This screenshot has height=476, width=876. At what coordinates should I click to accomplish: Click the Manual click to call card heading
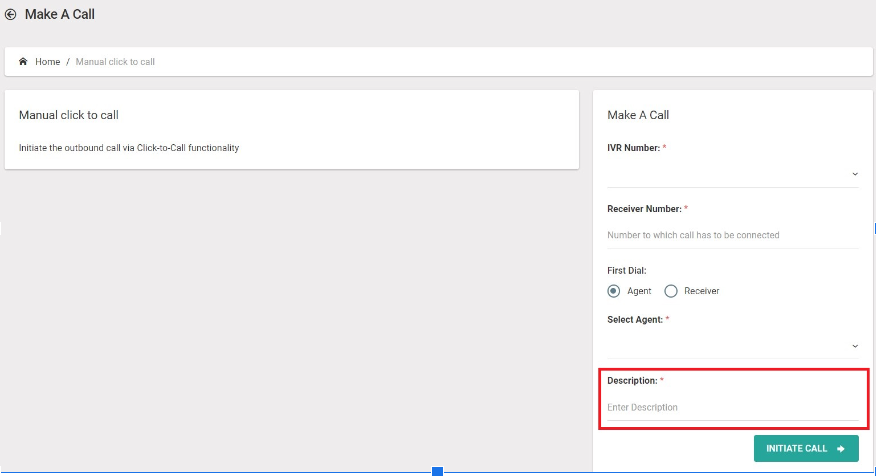coord(69,115)
